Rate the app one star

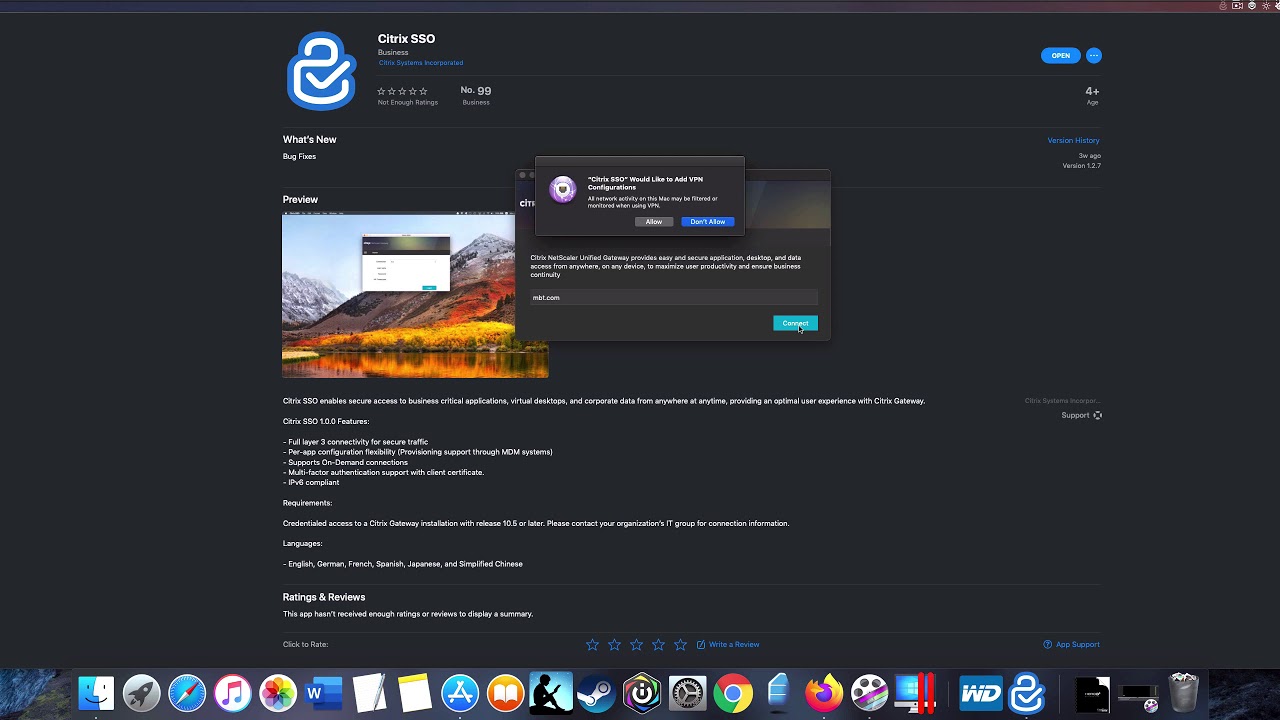point(592,645)
